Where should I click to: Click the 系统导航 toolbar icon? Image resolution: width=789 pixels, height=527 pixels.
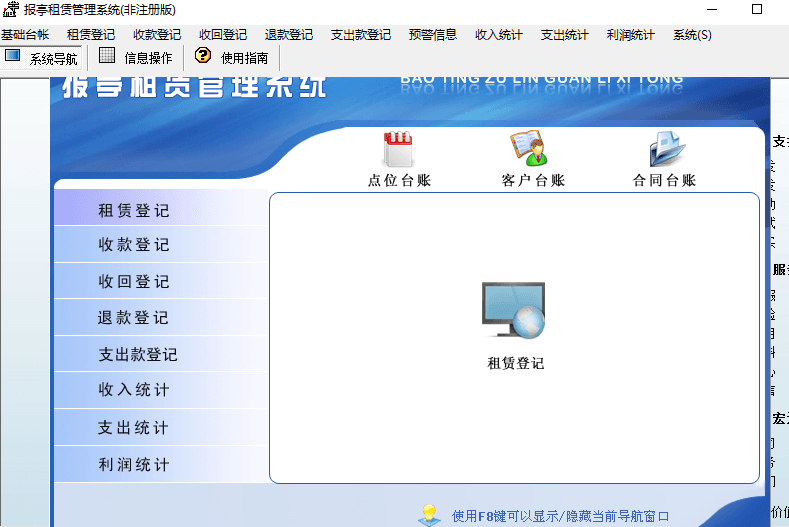13,56
